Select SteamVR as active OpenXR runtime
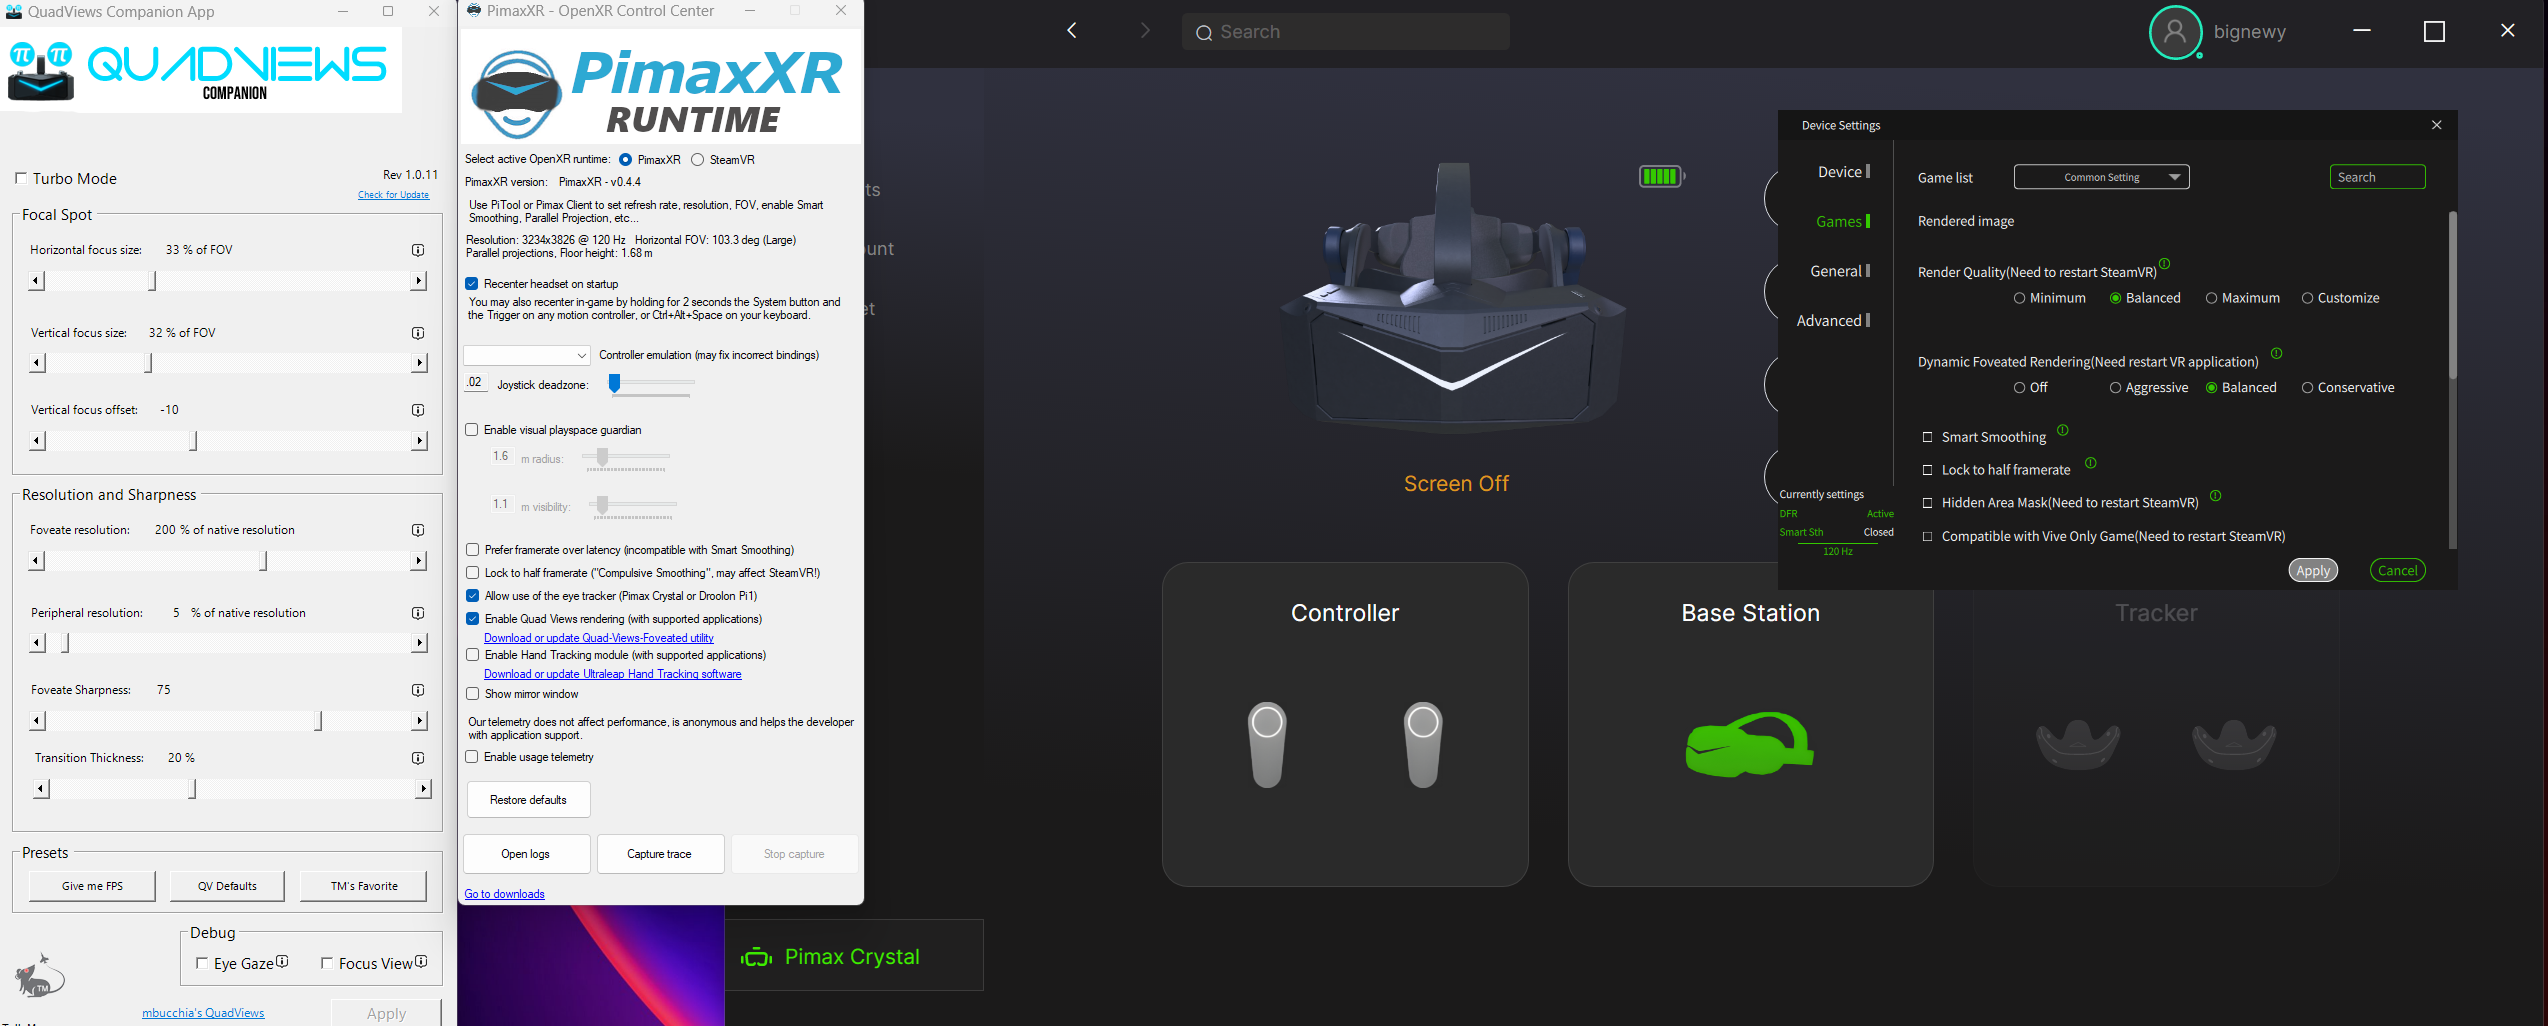The image size is (2548, 1026). 698,160
